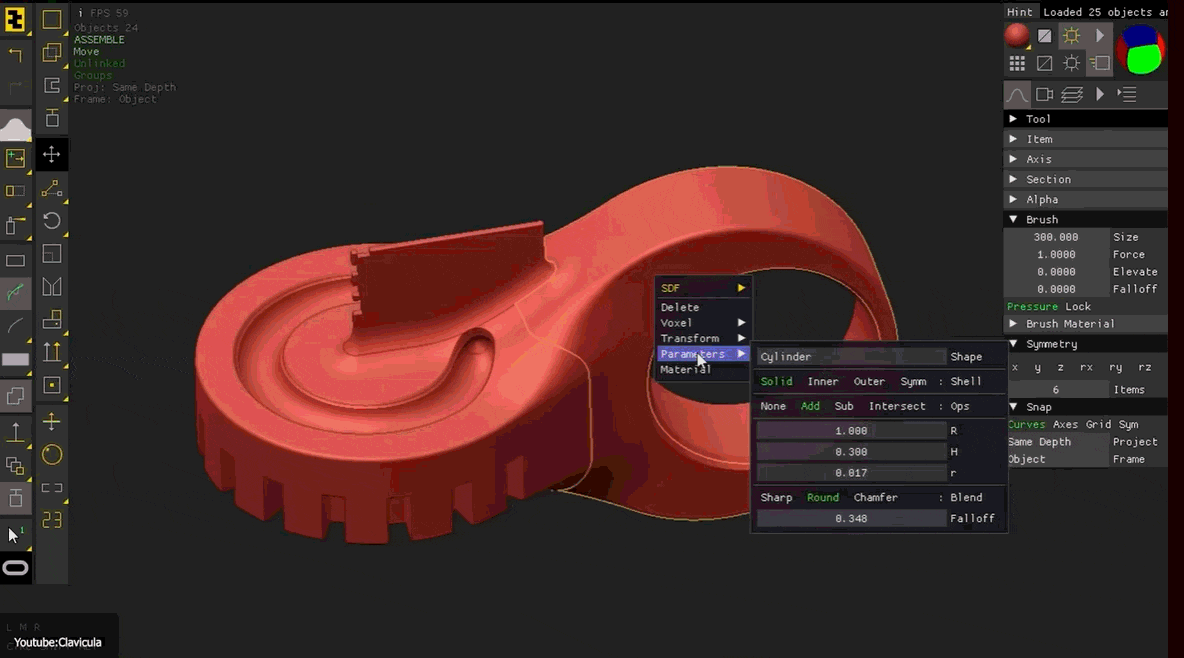
Task: Click the undo arrow icon
Action: coord(15,55)
